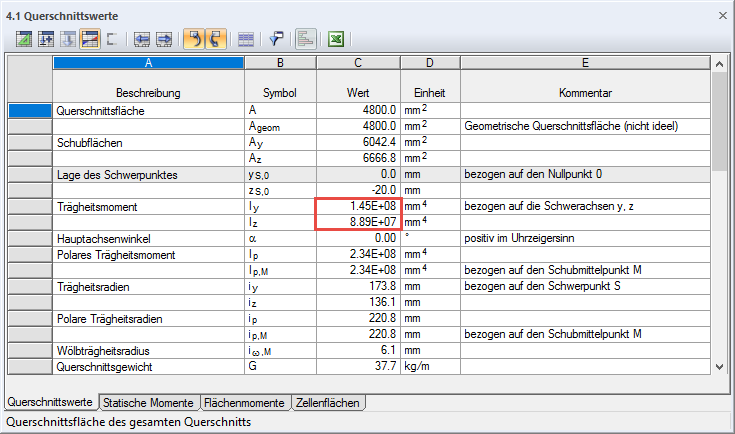Go to next table with right arrow
Image resolution: width=735 pixels, height=434 pixels.
[x=164, y=39]
